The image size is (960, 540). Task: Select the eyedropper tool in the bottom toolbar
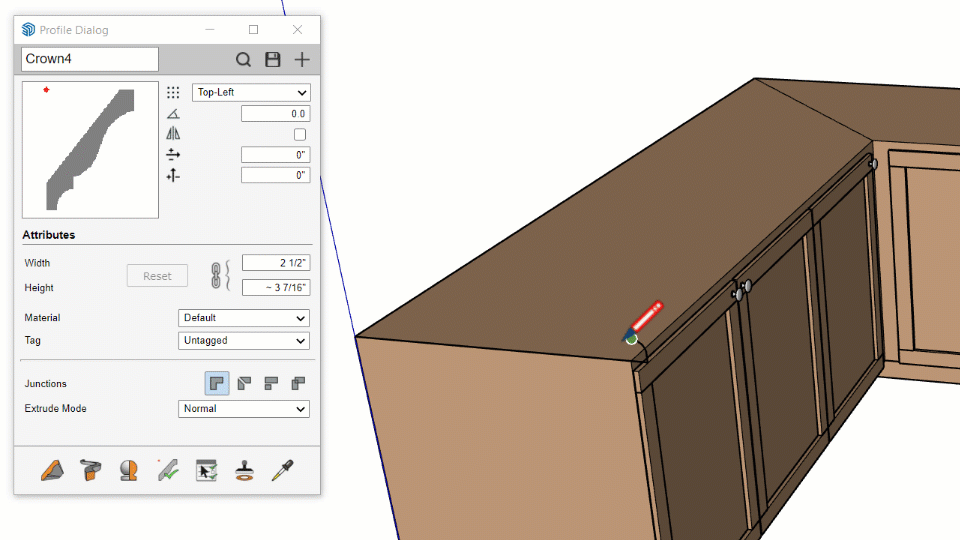click(x=283, y=470)
